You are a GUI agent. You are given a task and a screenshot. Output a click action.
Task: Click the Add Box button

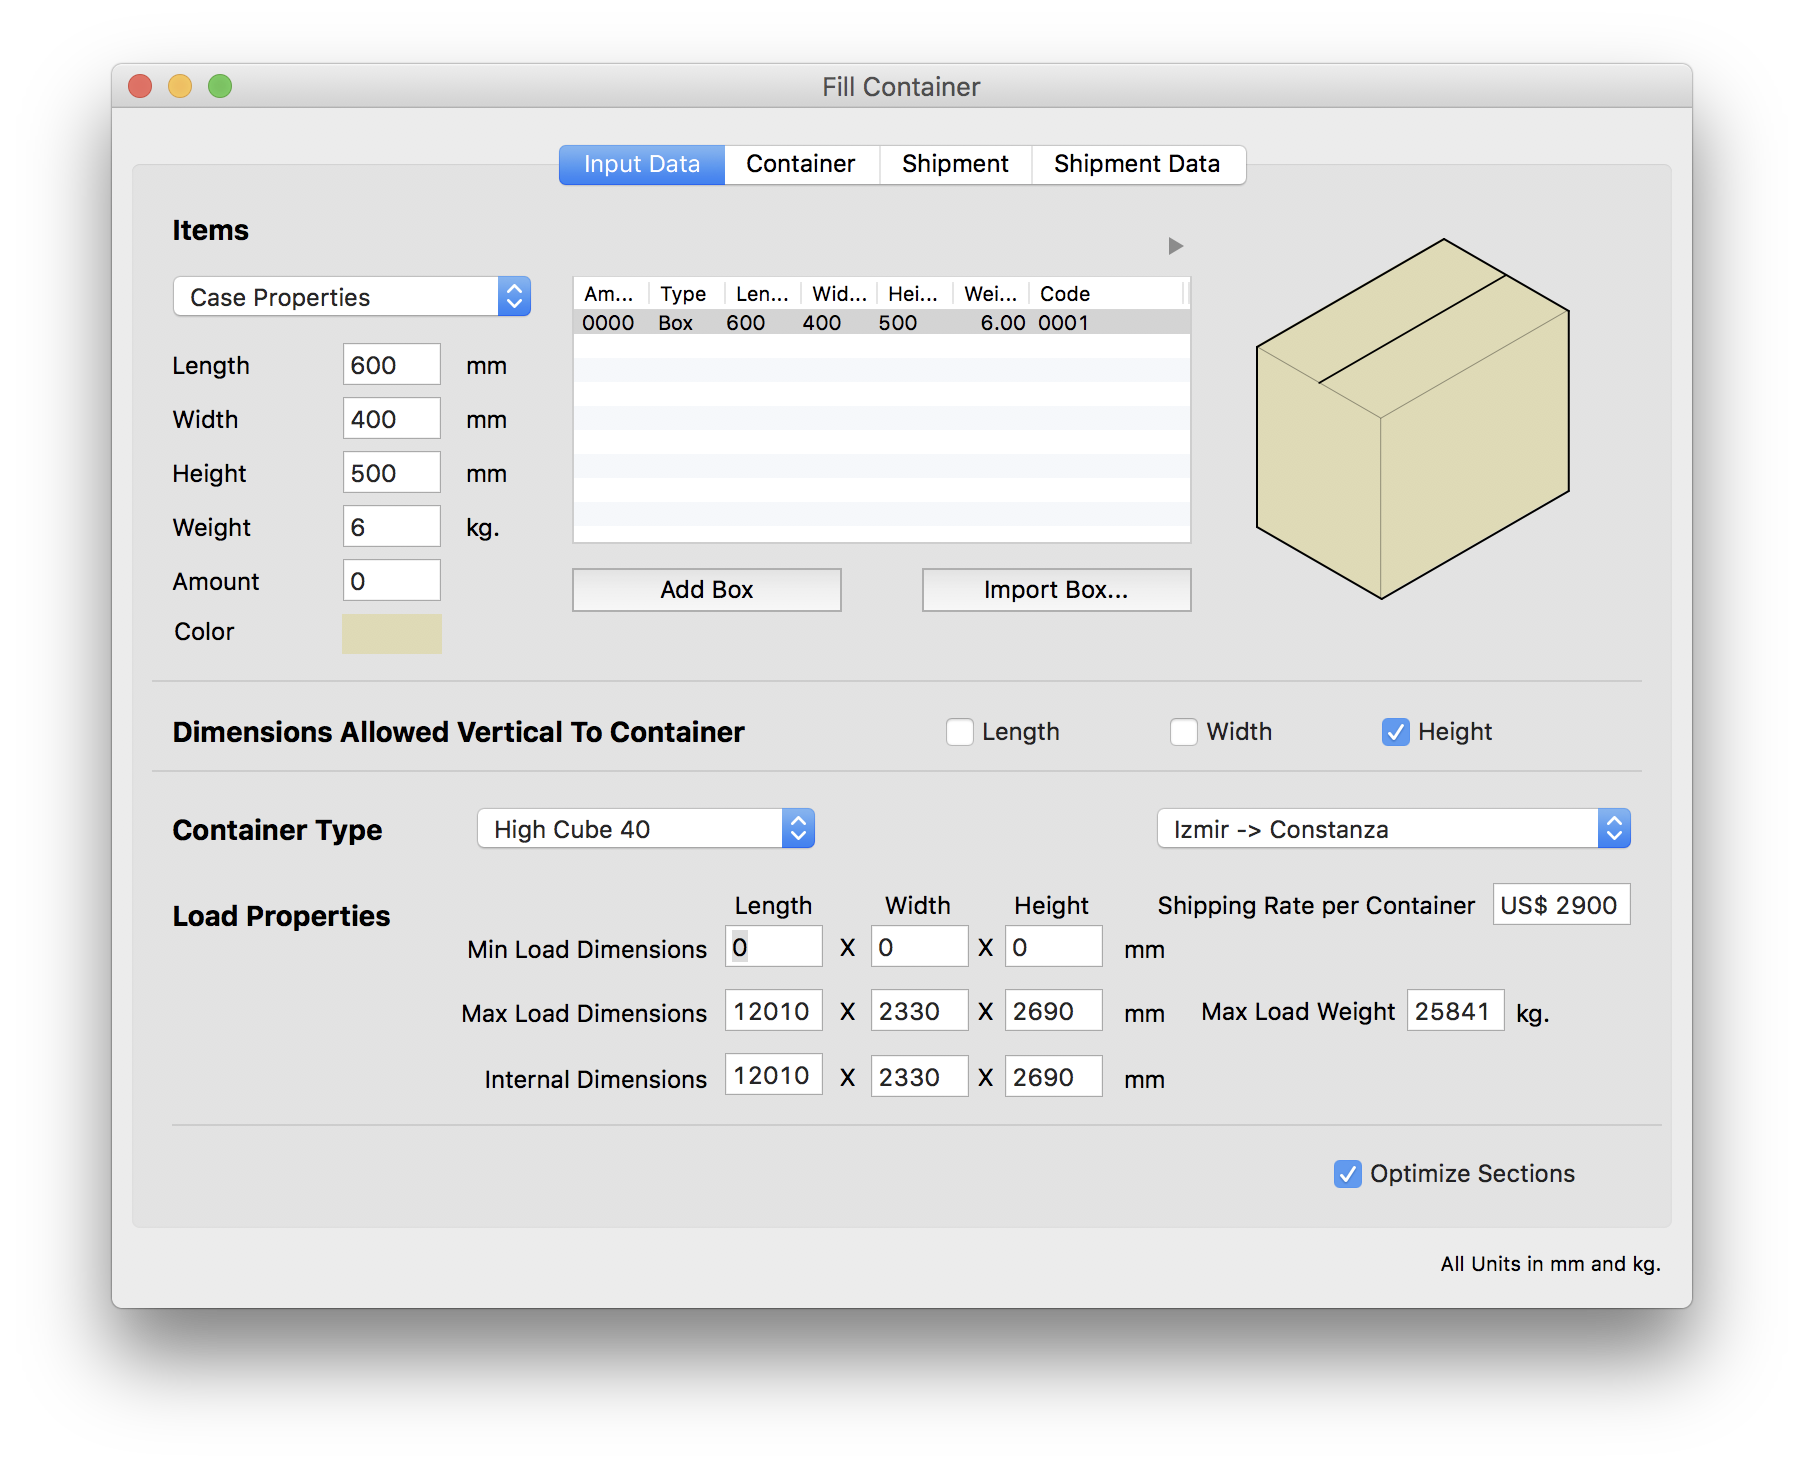[707, 590]
